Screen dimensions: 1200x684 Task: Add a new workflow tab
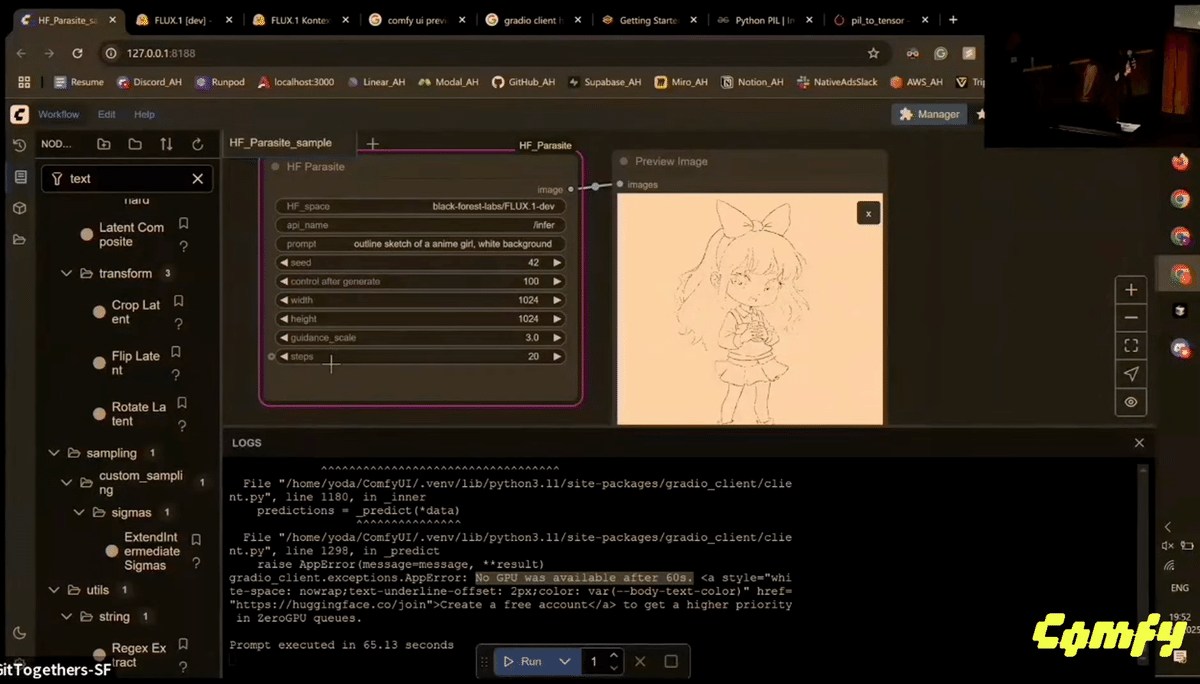pos(373,144)
